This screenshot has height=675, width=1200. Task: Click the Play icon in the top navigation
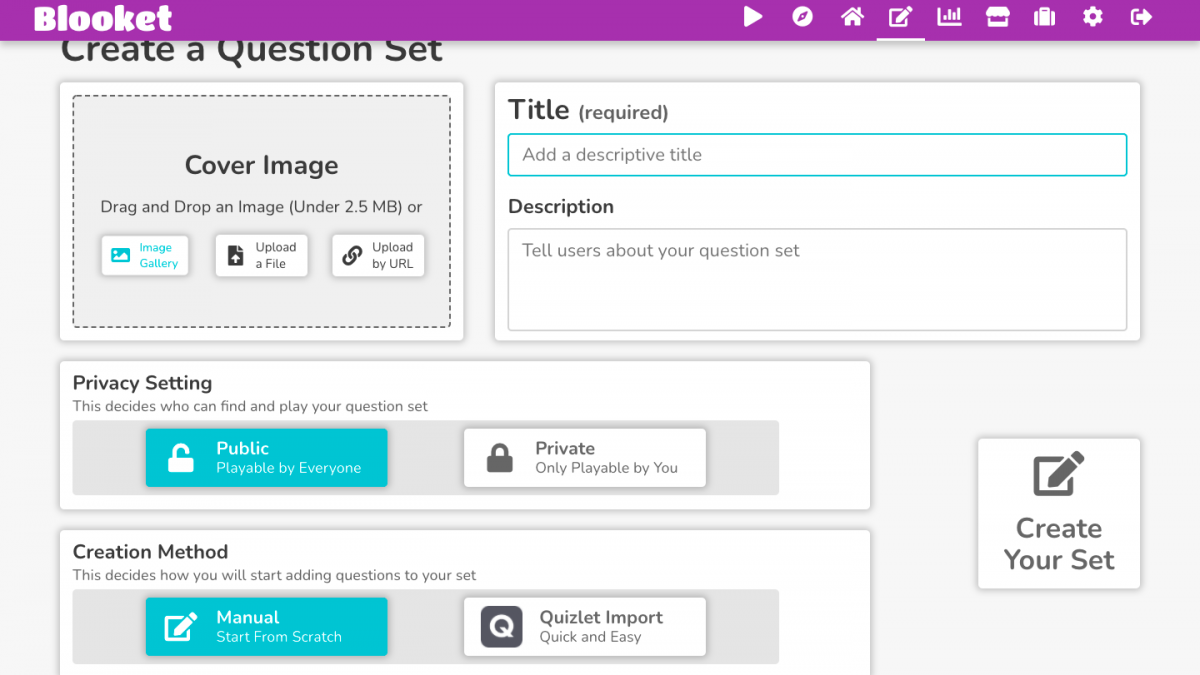(x=753, y=17)
